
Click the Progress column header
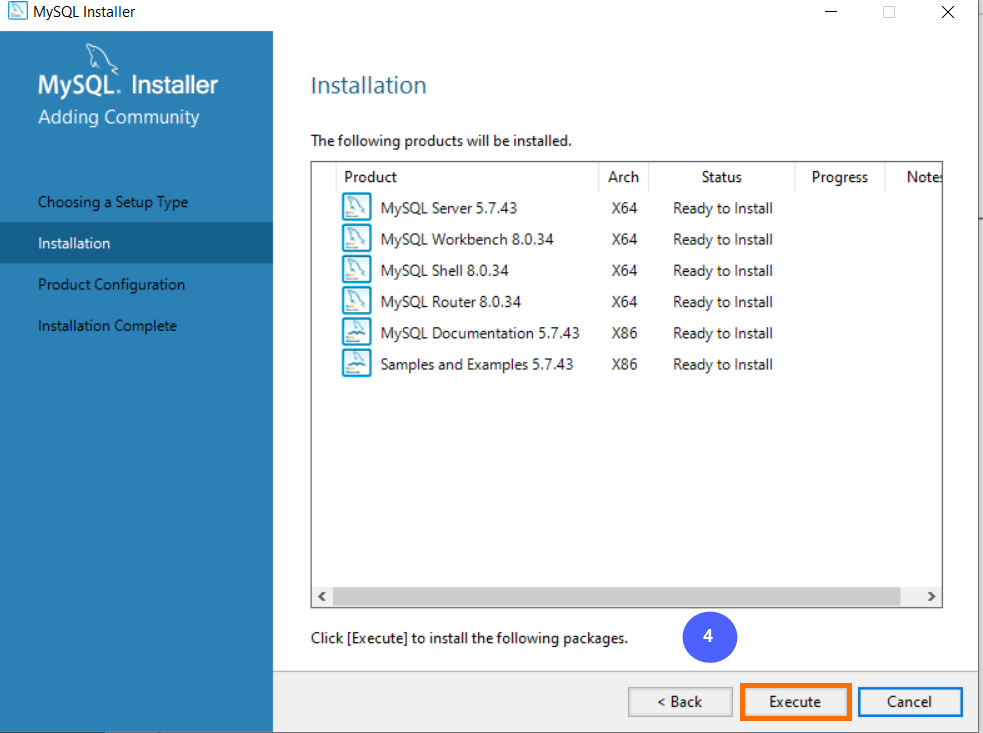[x=839, y=177]
